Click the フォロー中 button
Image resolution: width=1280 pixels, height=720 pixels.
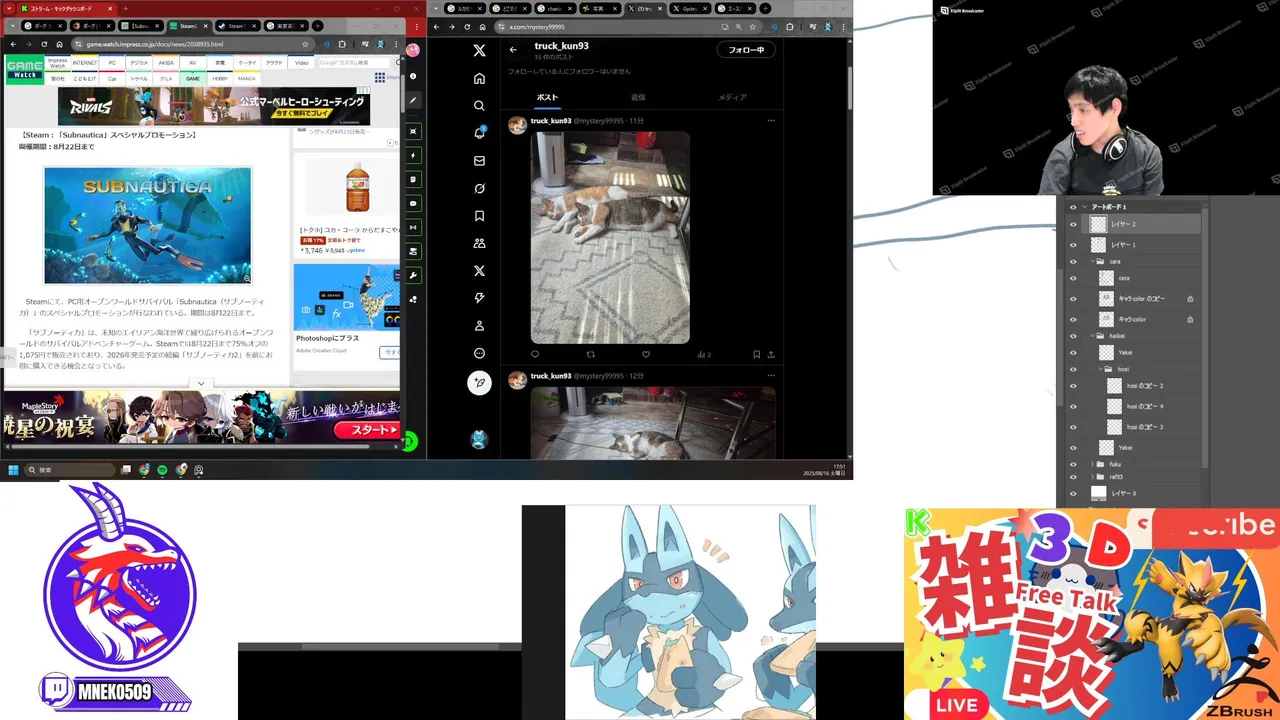[746, 50]
